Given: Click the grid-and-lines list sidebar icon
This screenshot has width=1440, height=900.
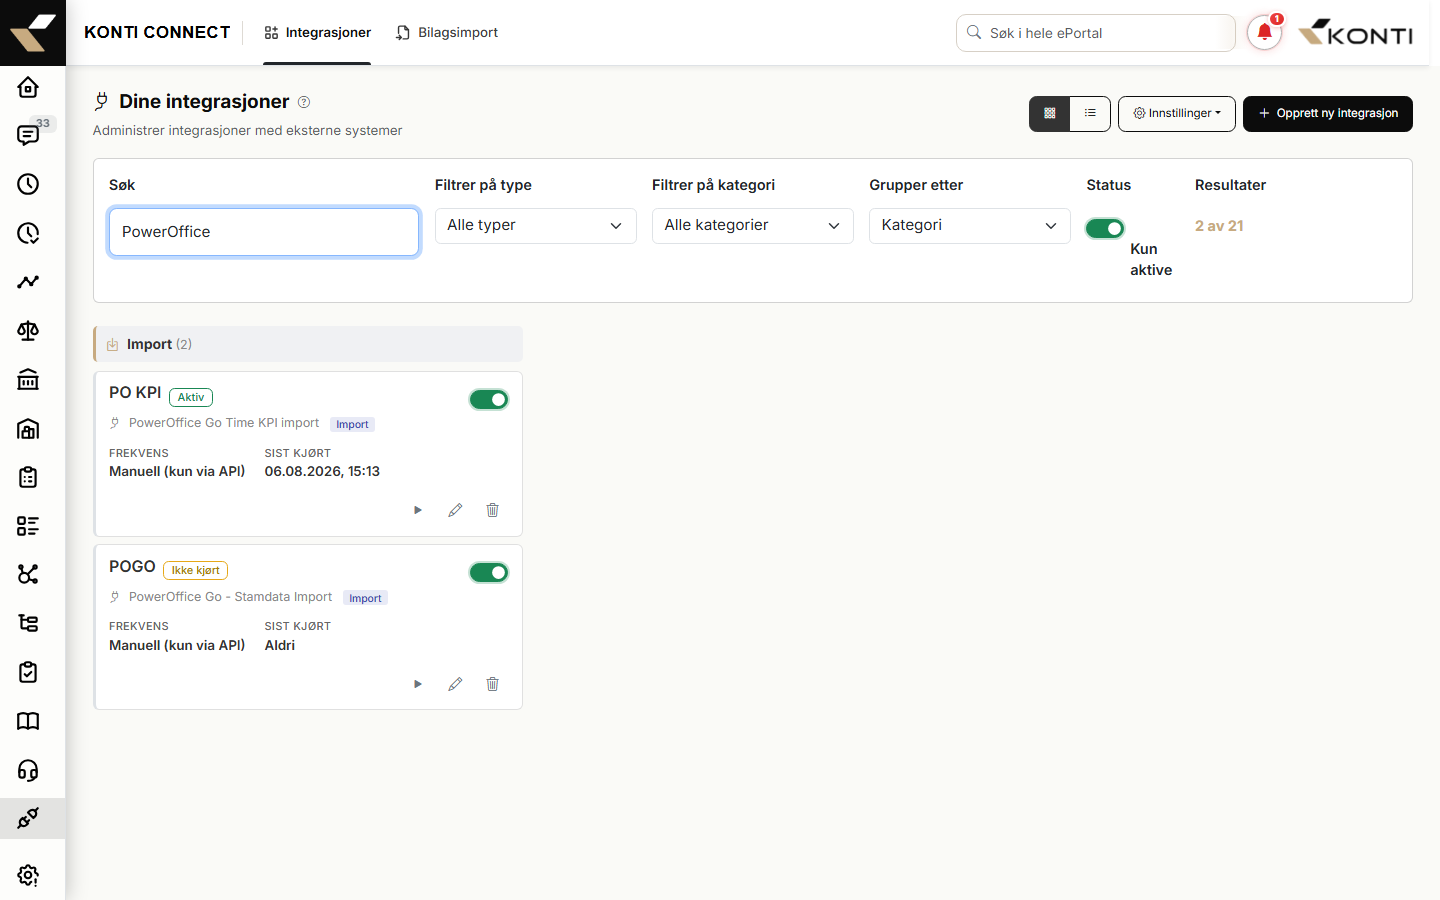Looking at the screenshot, I should pyautogui.click(x=28, y=526).
